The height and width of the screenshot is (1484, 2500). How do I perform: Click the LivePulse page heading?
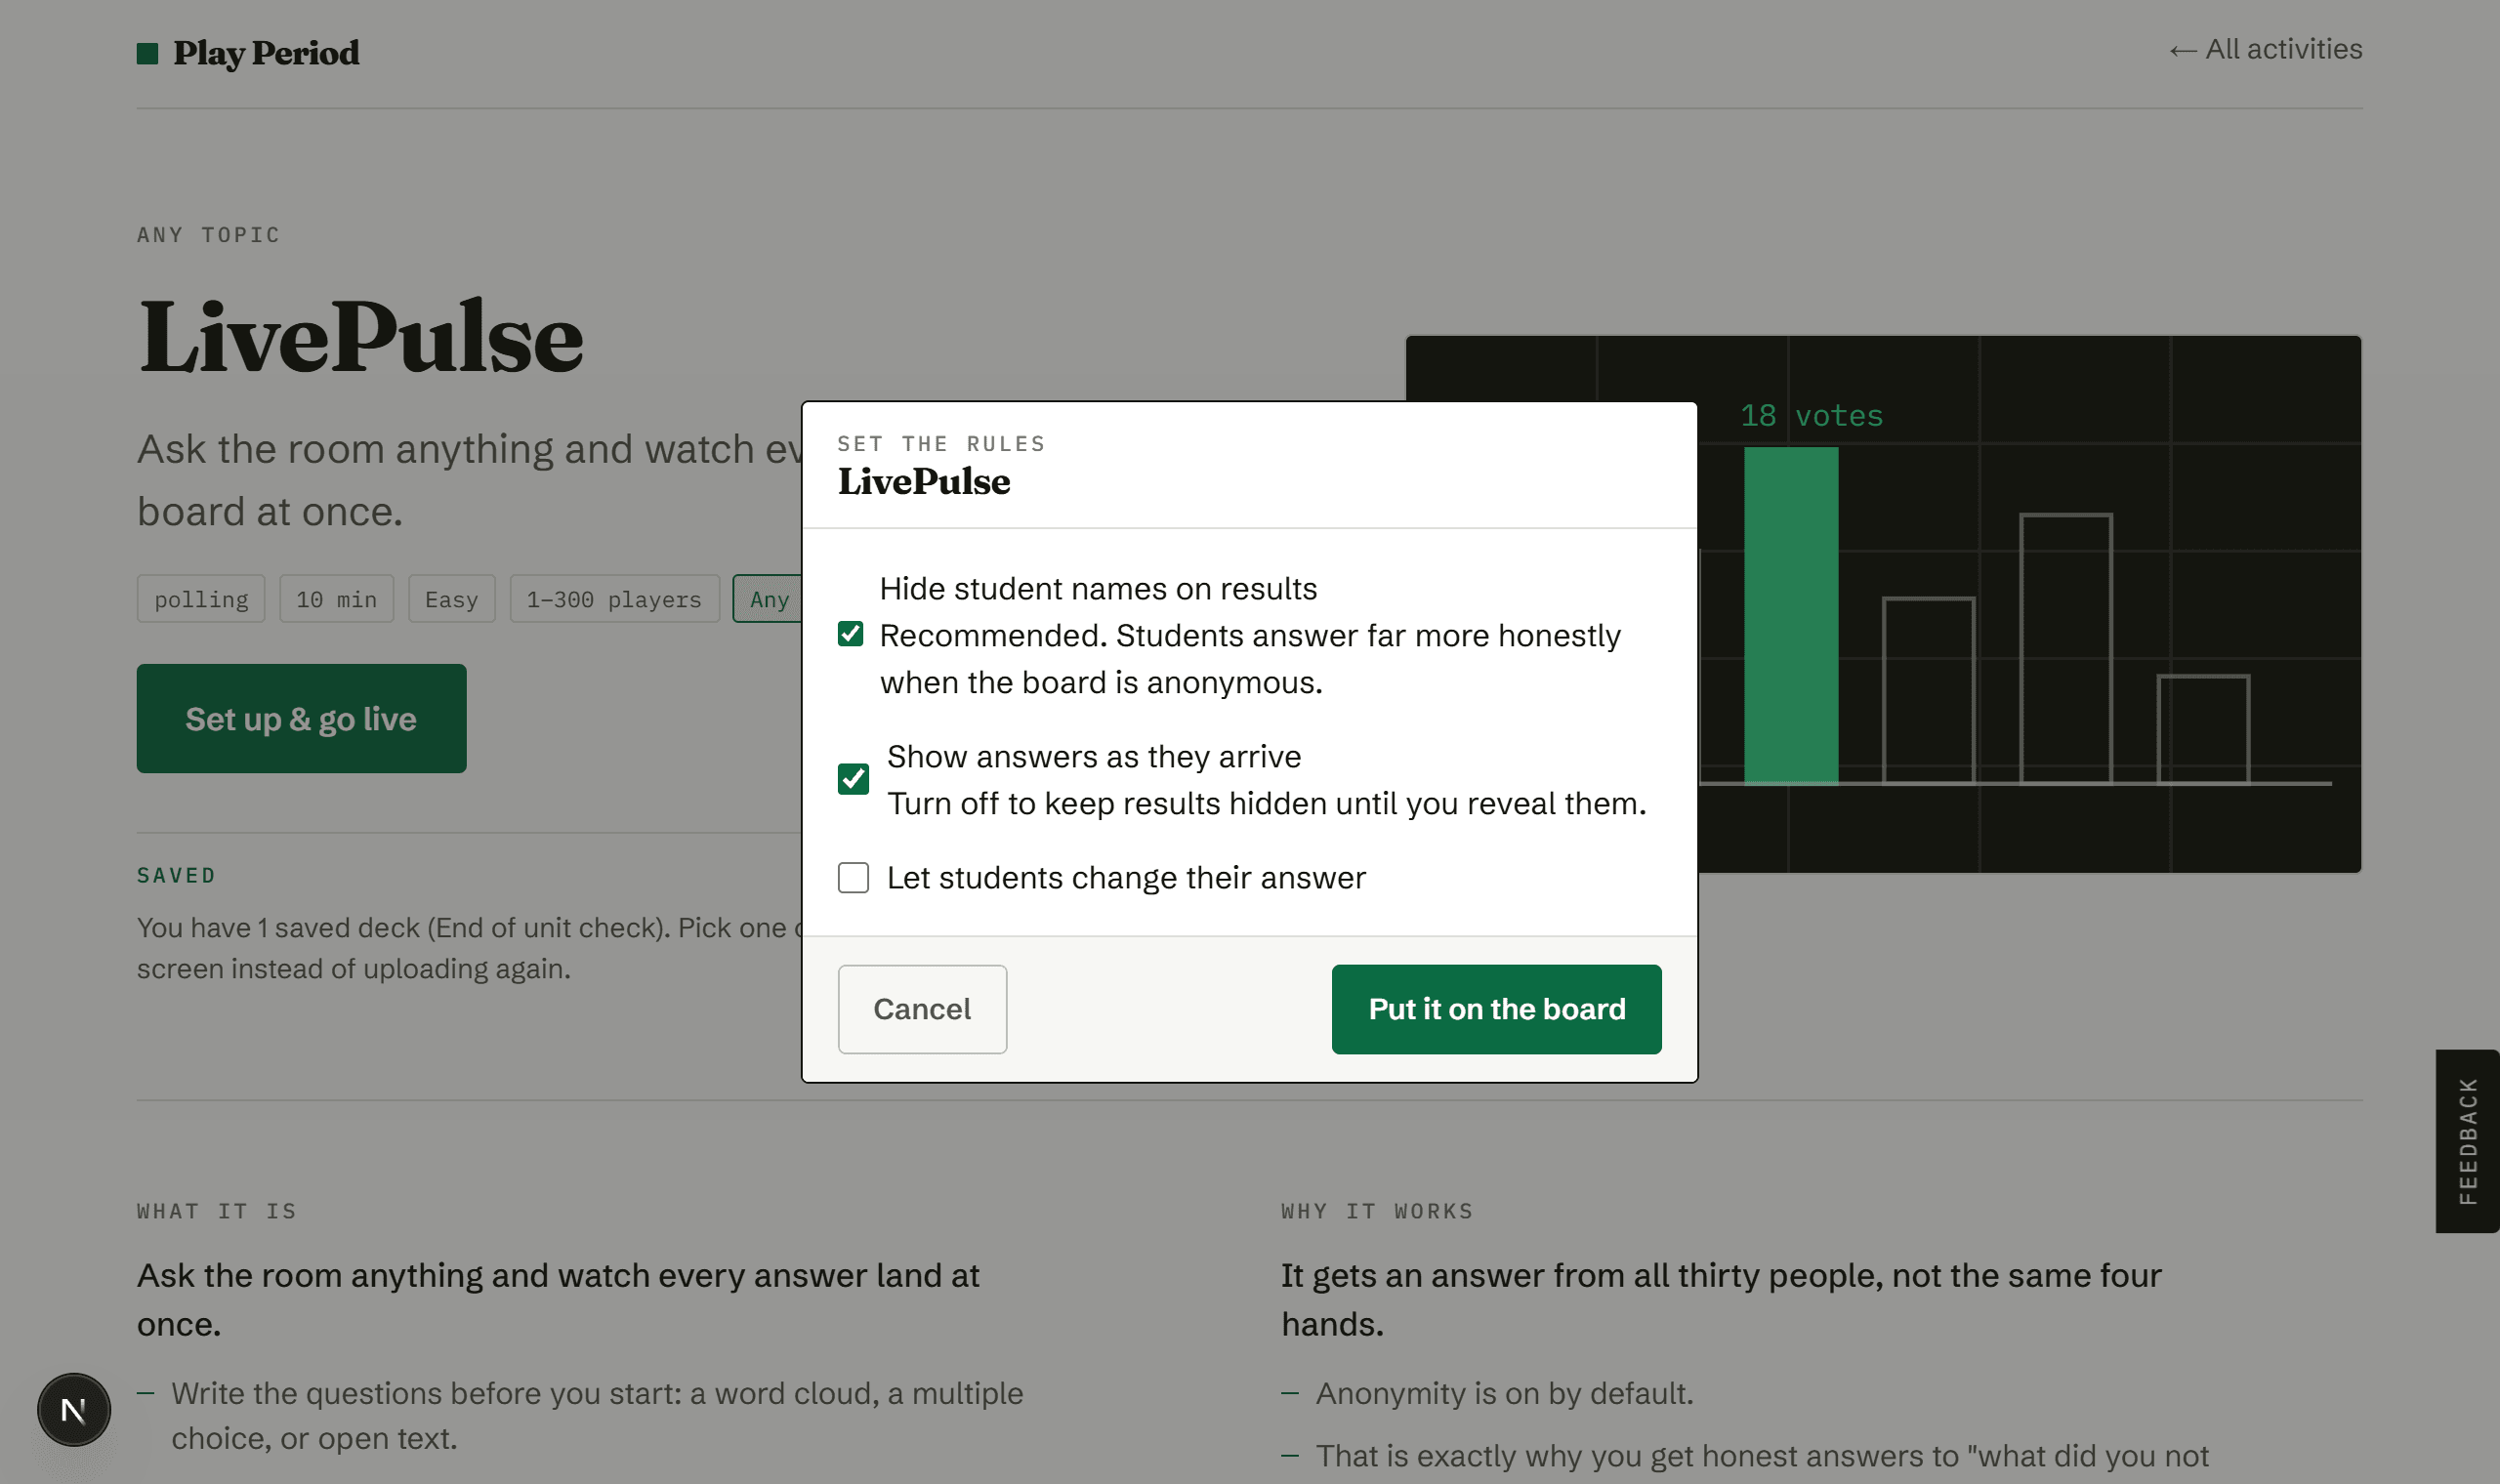pos(361,337)
